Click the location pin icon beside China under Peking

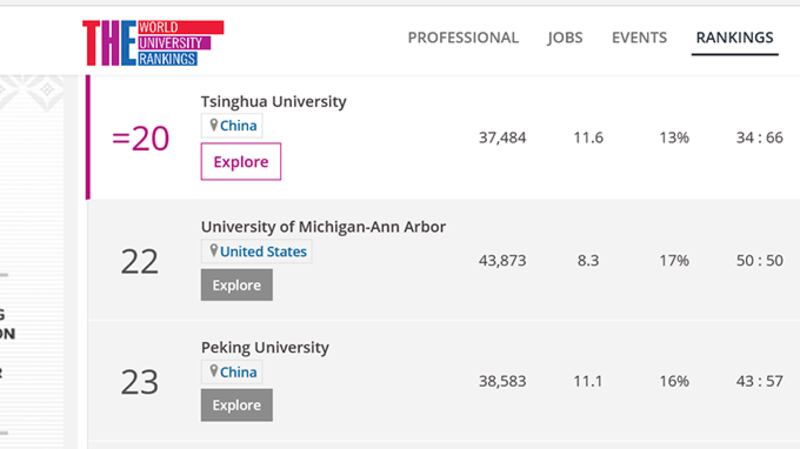pyautogui.click(x=214, y=371)
